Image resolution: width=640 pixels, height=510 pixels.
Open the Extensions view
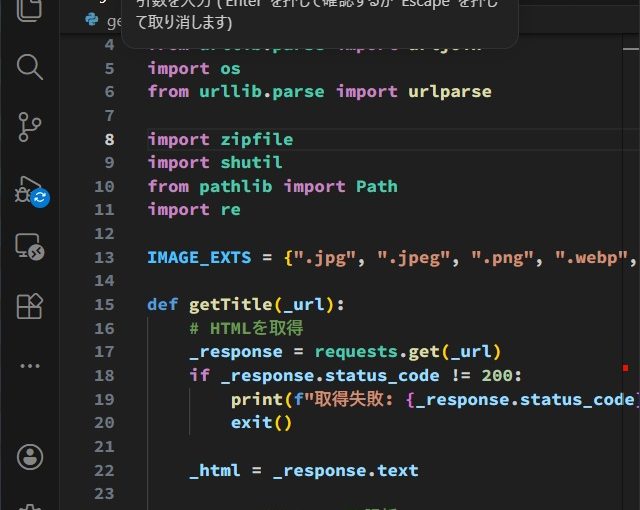[x=30, y=306]
